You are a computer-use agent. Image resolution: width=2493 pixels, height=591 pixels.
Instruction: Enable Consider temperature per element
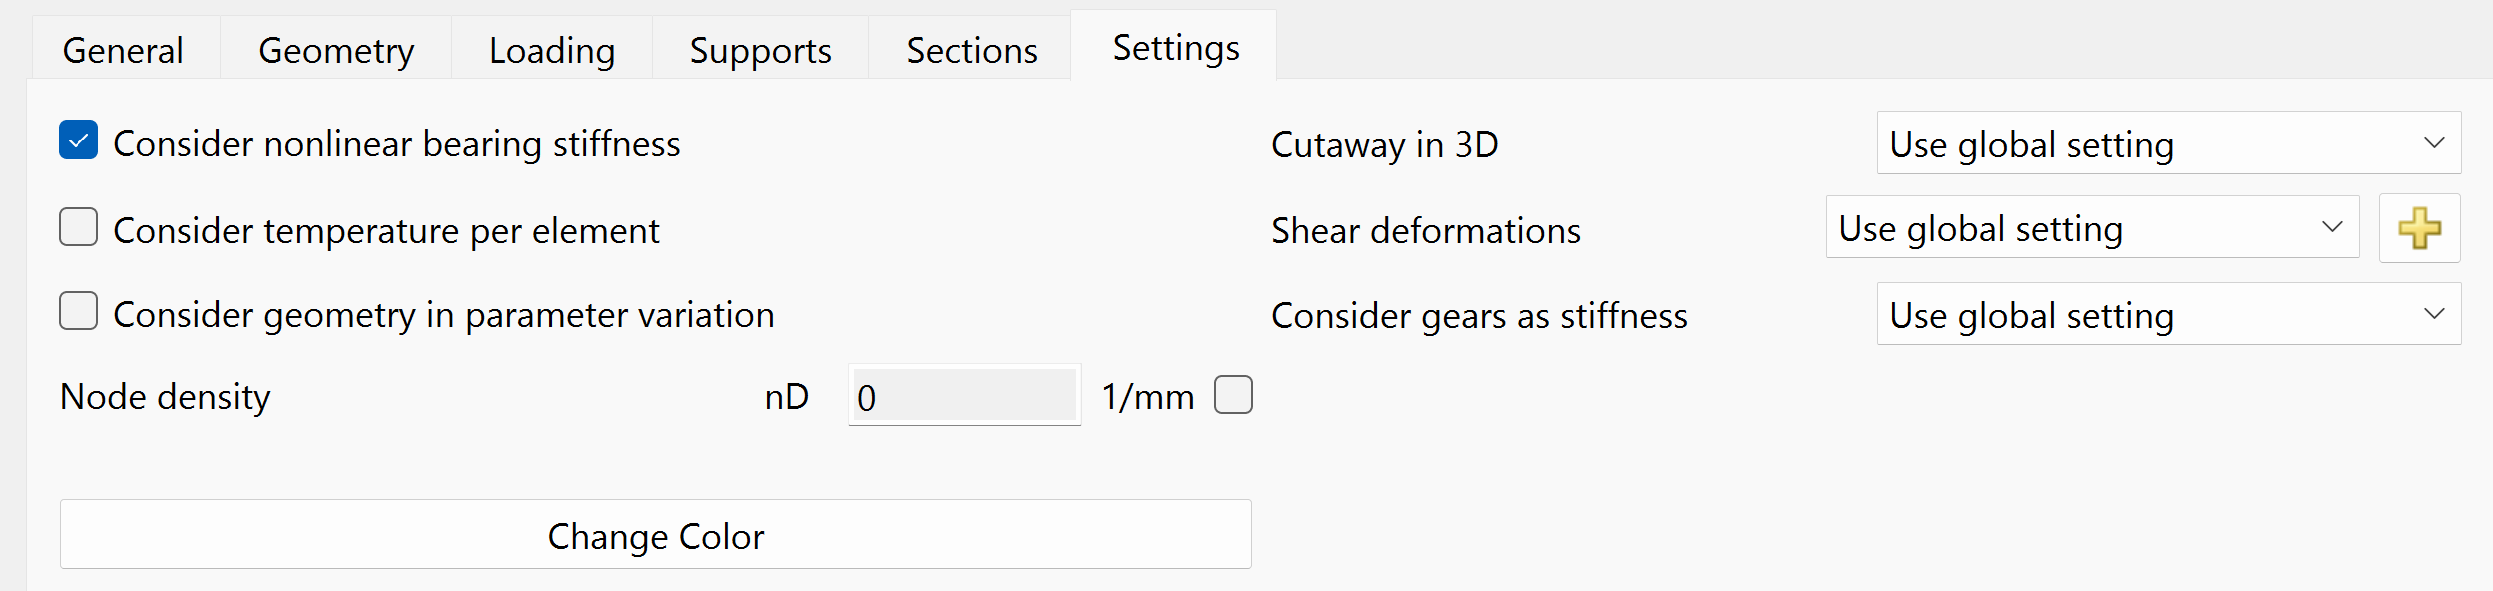pos(79,228)
